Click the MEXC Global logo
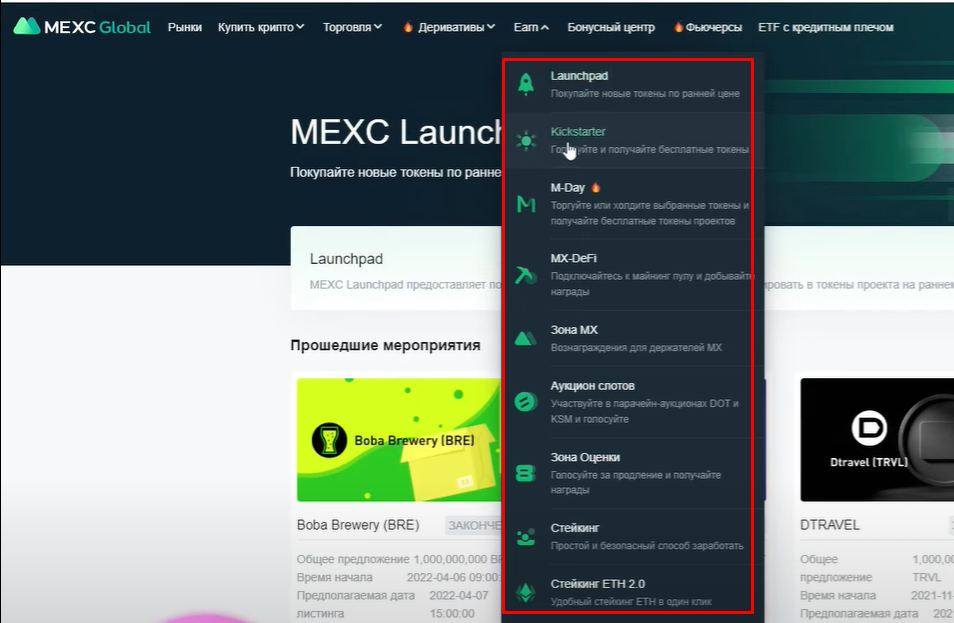Viewport: 954px width, 623px height. [82, 27]
